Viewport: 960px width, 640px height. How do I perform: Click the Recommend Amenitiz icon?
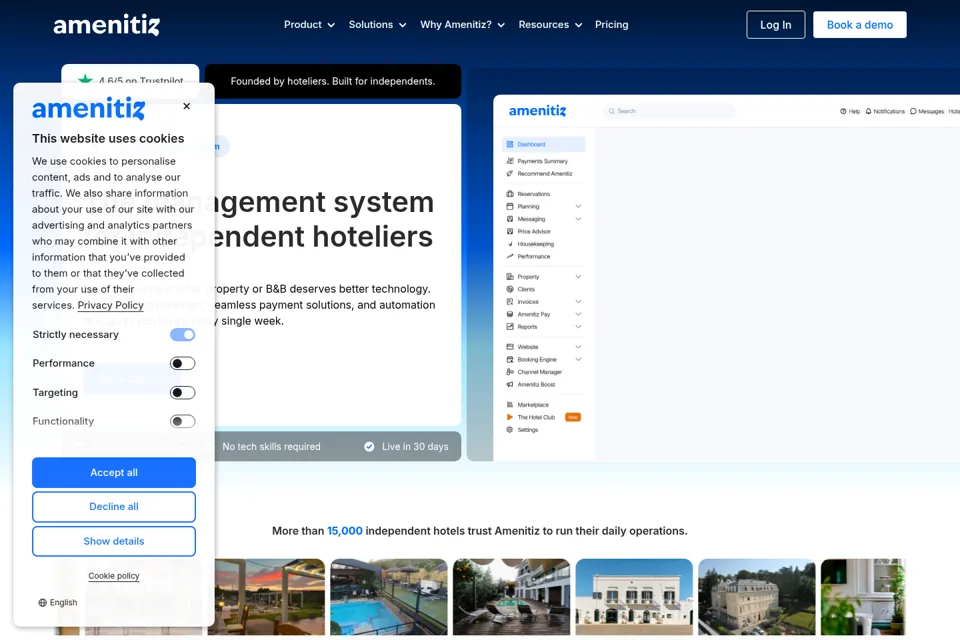(x=510, y=174)
